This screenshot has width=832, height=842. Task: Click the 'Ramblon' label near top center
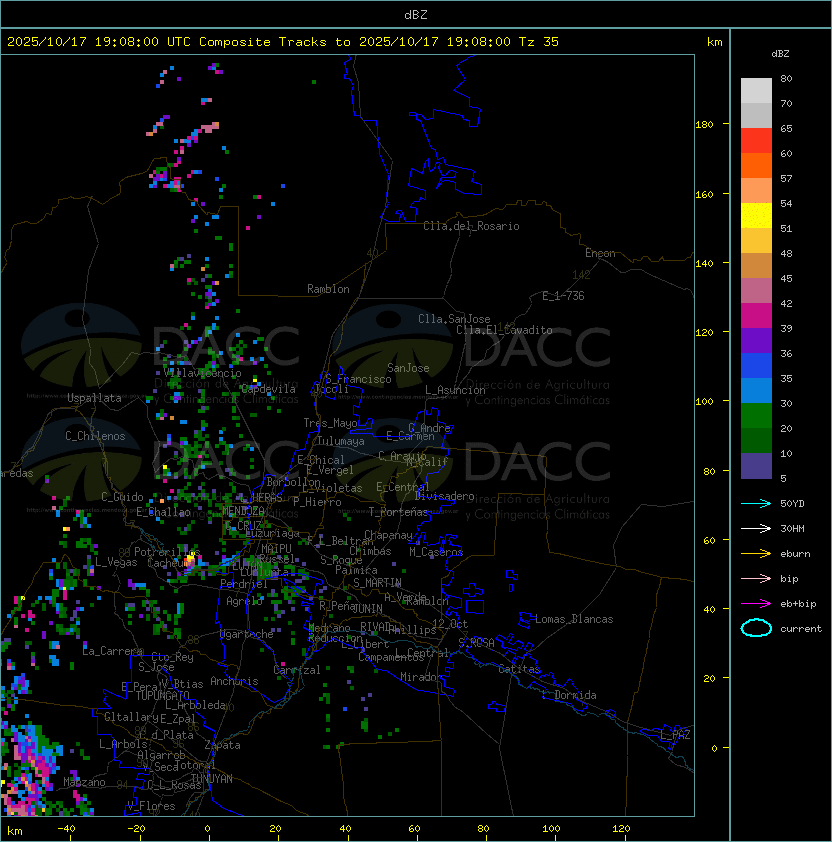[328, 289]
